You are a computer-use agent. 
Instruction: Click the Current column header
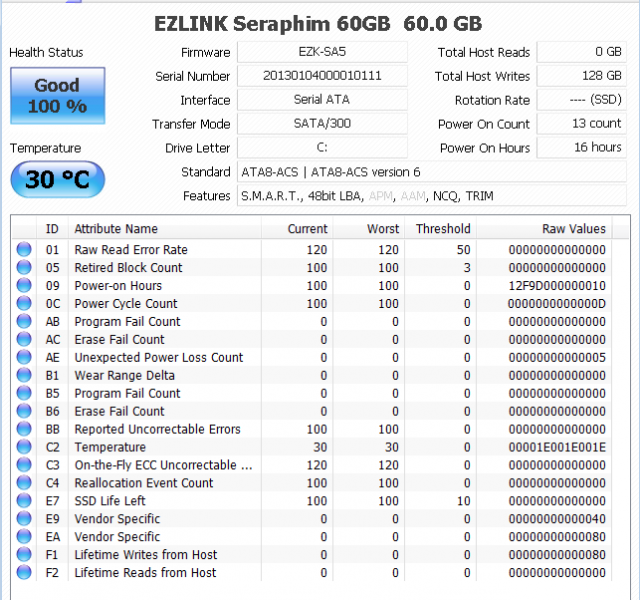[297, 229]
